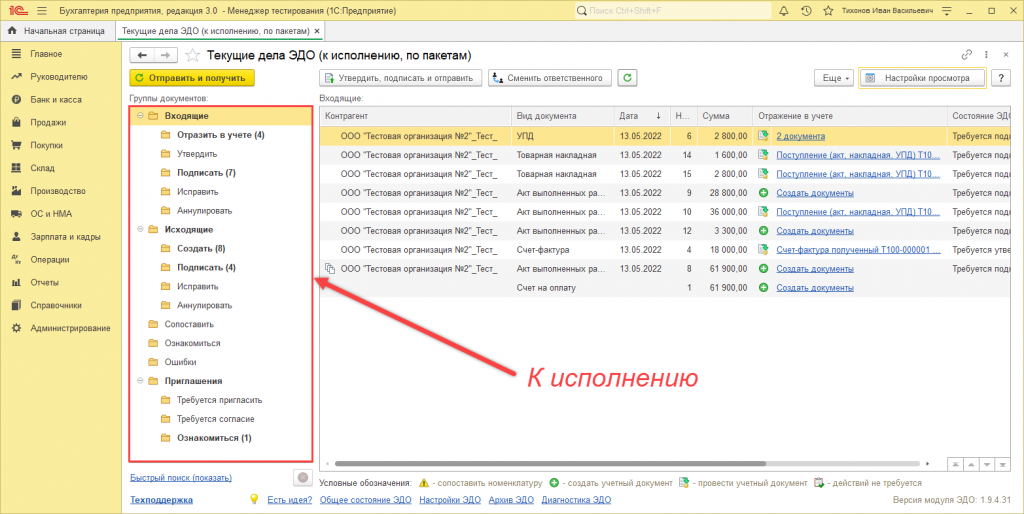Click the Справочники book icon
Viewport: 1024px width, 514px height.
[x=17, y=305]
